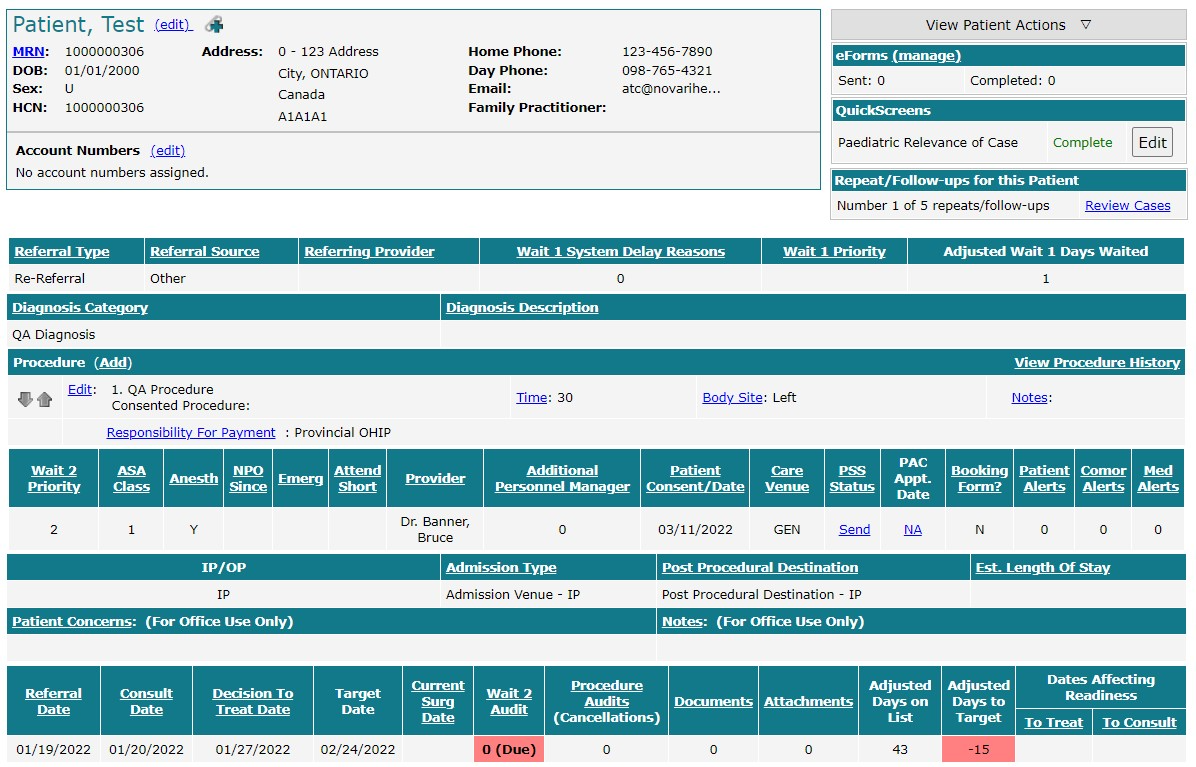Open the Wait 1 Priority header
The height and width of the screenshot is (767, 1196).
834,252
